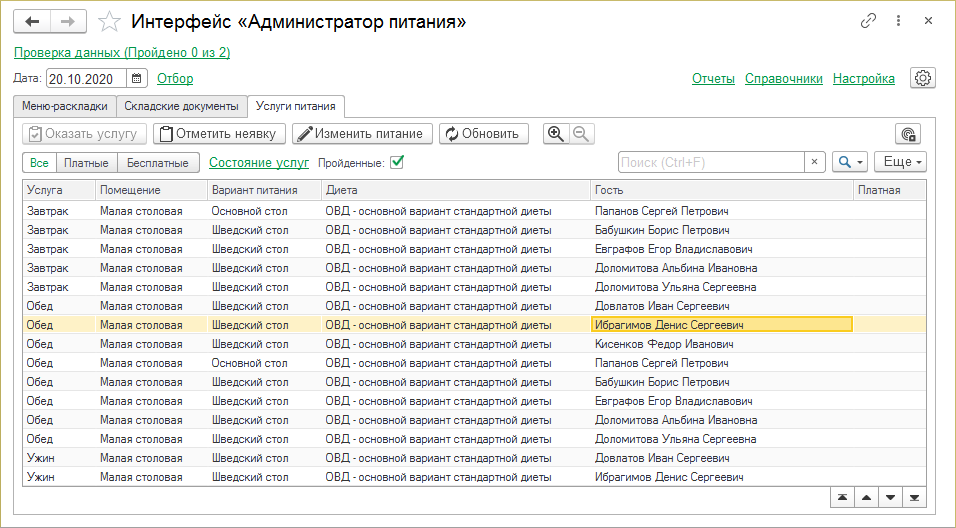Filter services by Платные
956x528 pixels.
point(87,162)
